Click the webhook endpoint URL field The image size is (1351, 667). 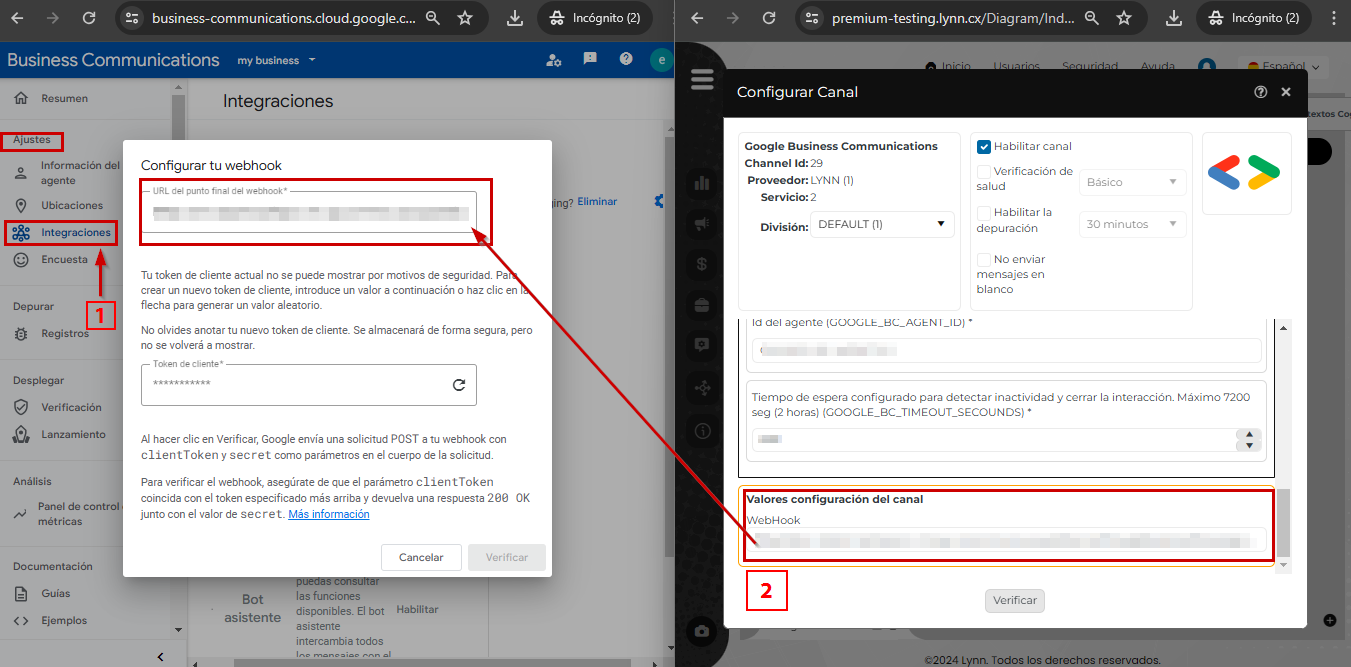click(x=309, y=212)
